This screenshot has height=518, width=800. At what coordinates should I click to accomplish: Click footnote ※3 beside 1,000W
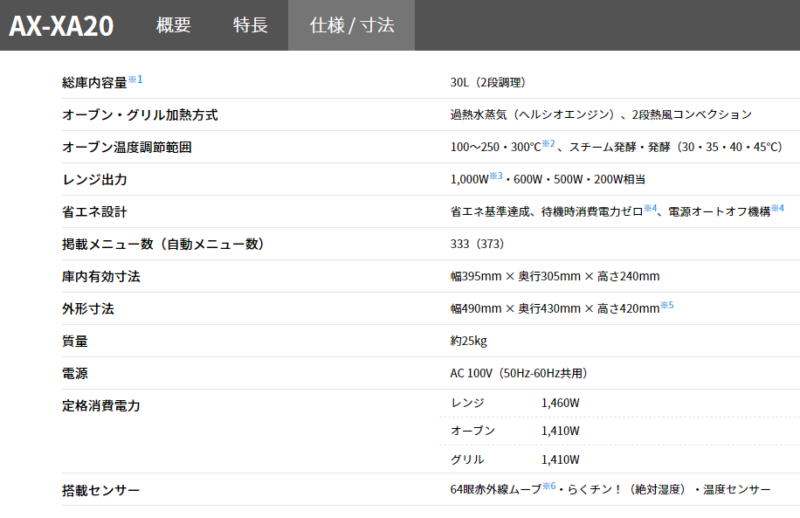click(x=495, y=176)
